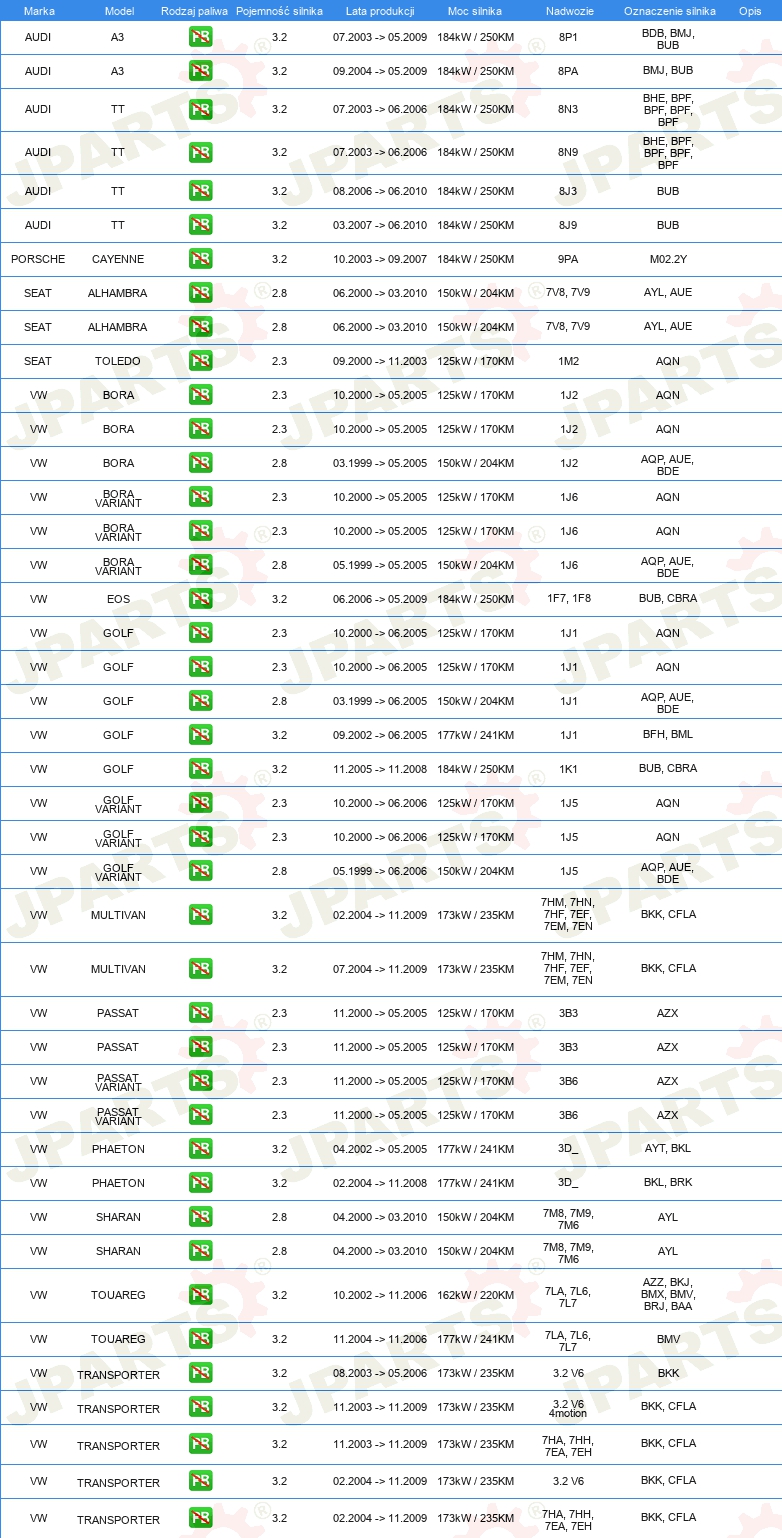The width and height of the screenshot is (782, 1538).
Task: Click the 8J3 body code
Action: point(568,191)
